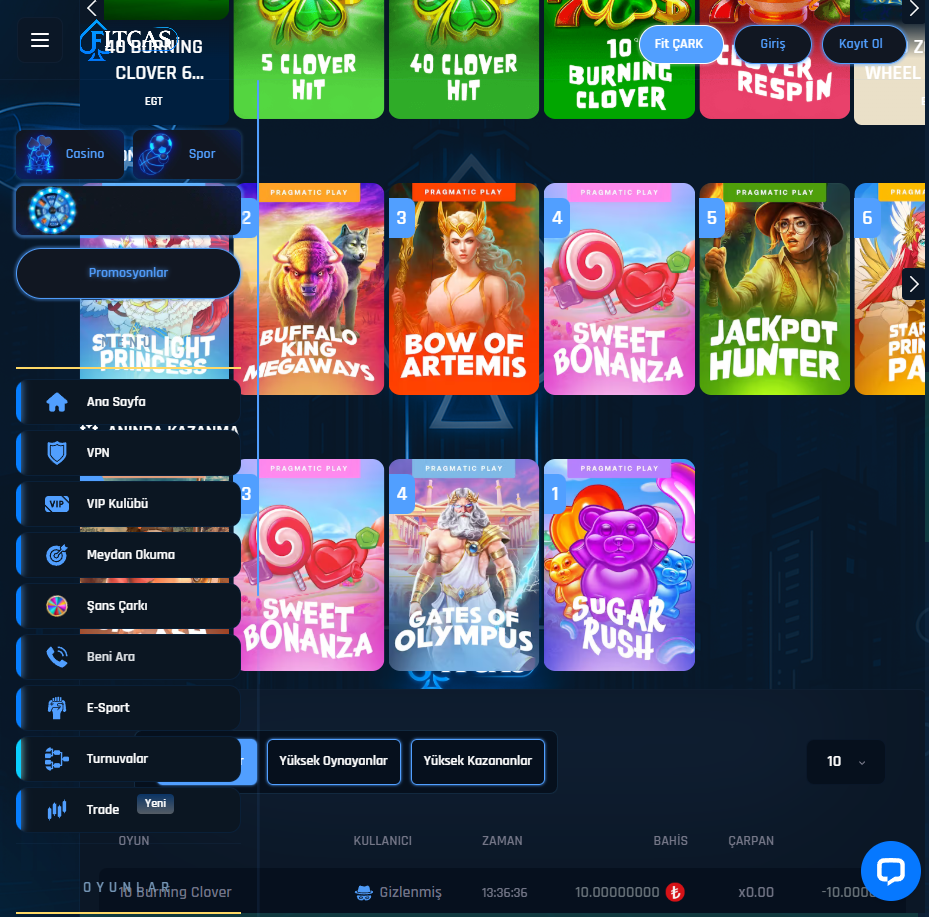Switch to the Yüksek Oynayanlar tab
The image size is (929, 917).
pyautogui.click(x=334, y=761)
